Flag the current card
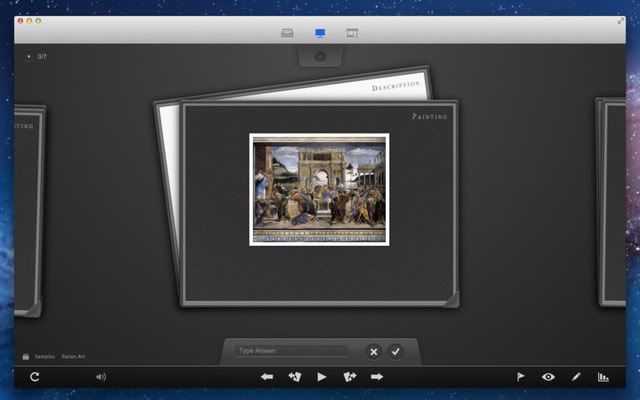 tap(521, 376)
